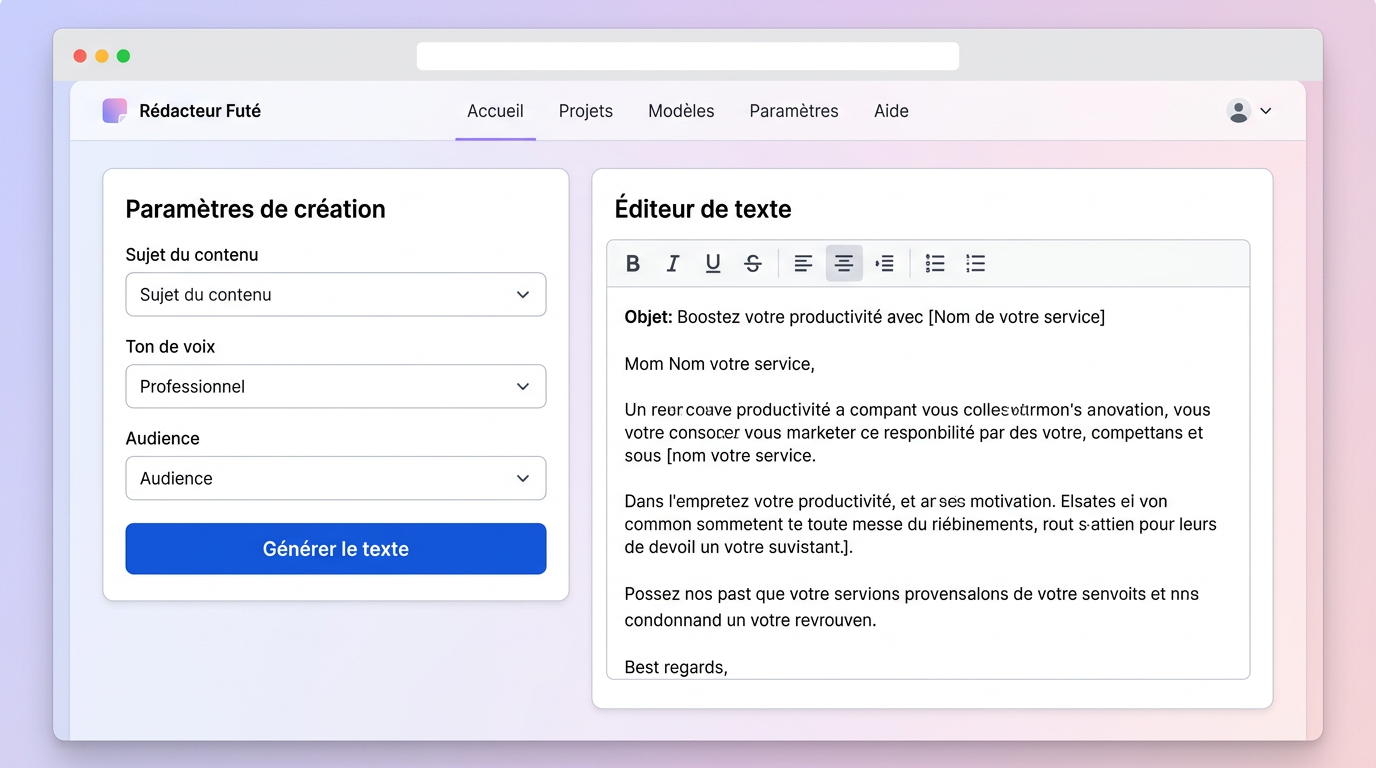Select the highlighted center align icon

844,263
